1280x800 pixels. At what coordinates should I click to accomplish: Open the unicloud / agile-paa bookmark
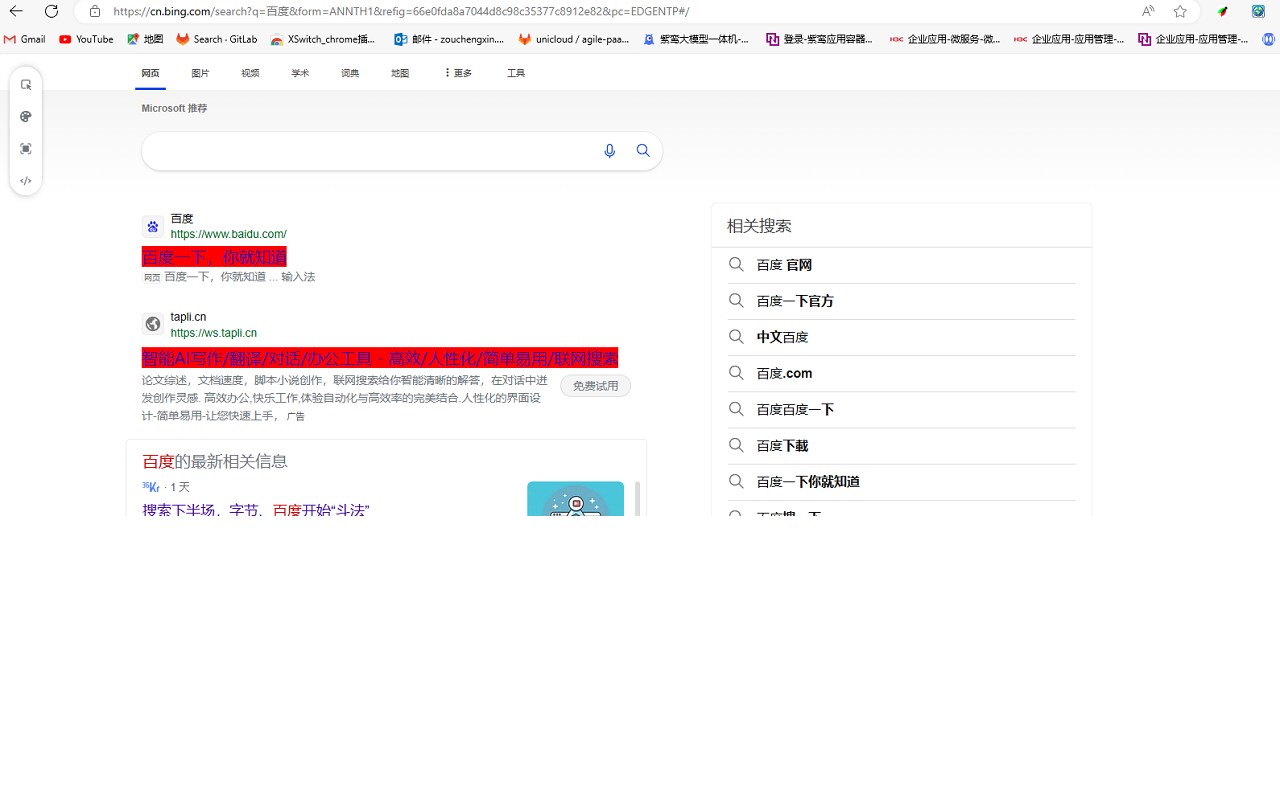(574, 39)
